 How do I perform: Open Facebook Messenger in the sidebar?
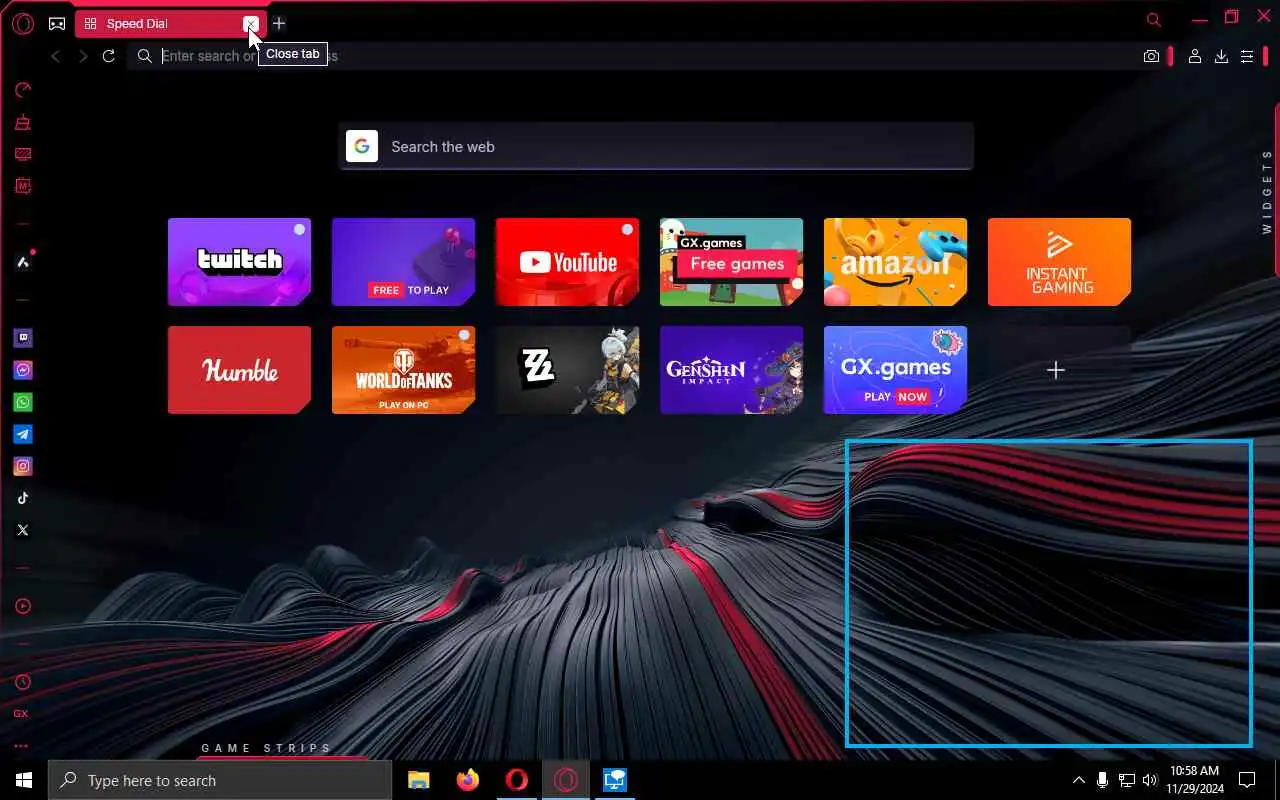pos(23,370)
